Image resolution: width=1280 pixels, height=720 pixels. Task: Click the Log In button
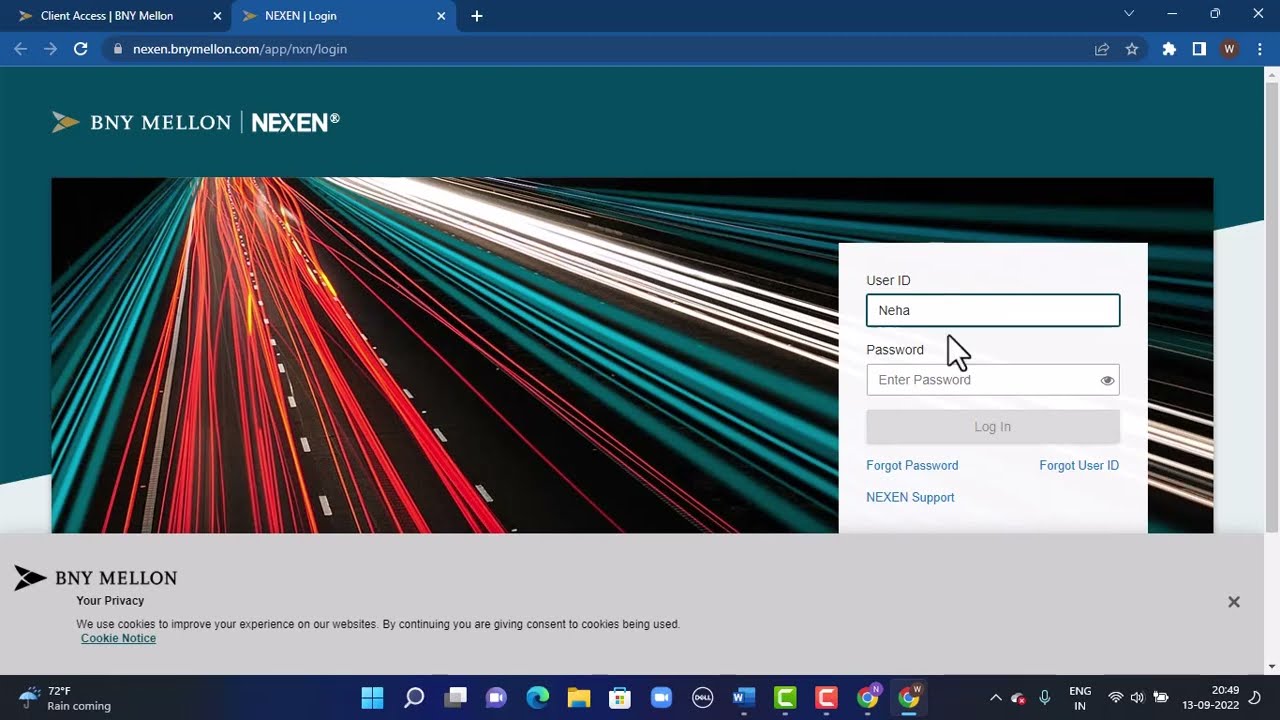point(993,427)
